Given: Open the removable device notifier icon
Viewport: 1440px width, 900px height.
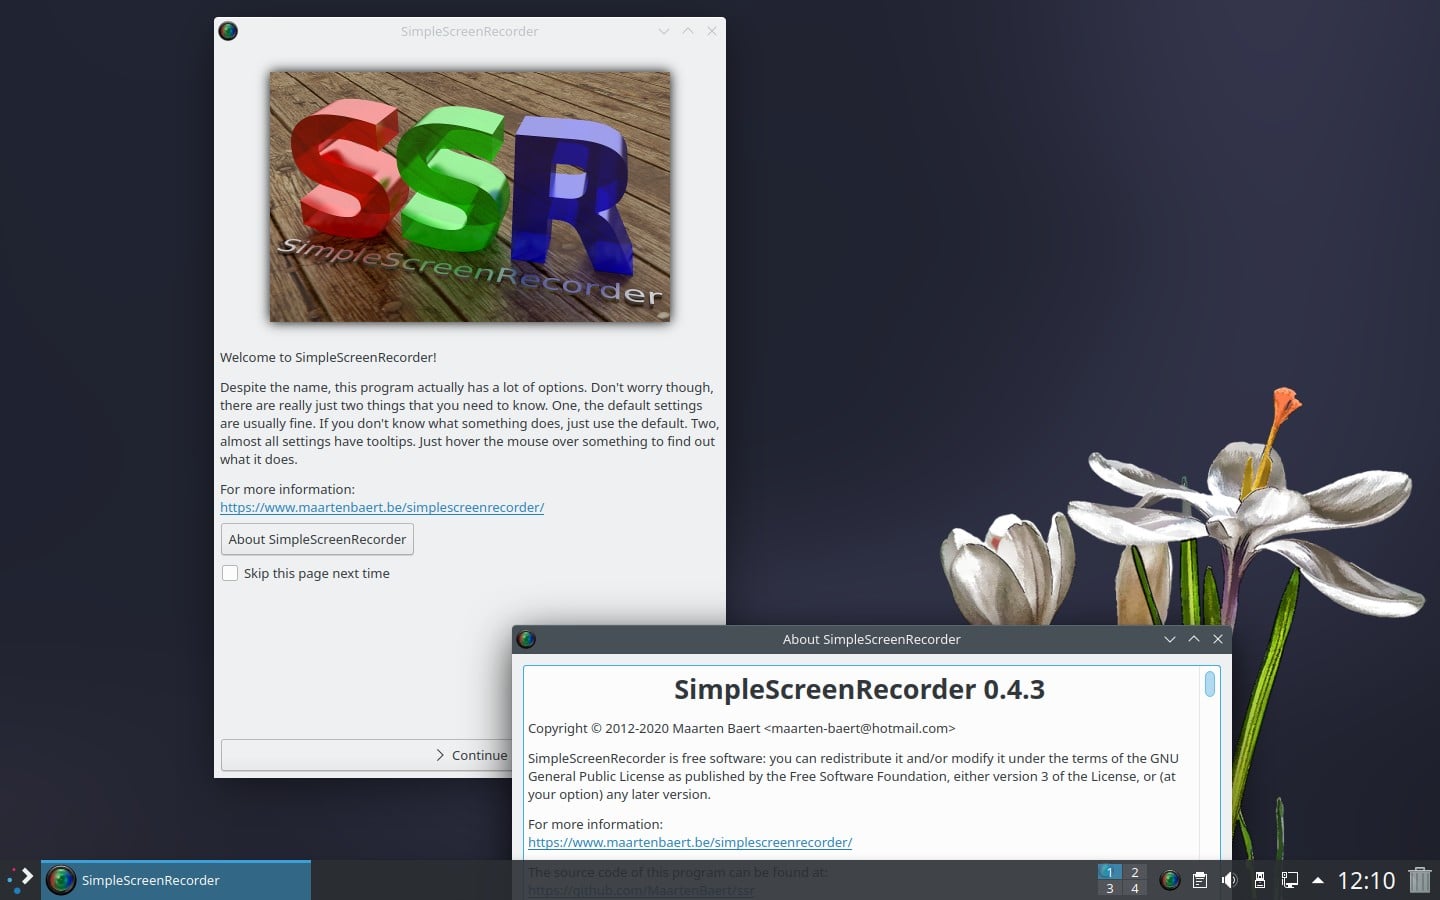Looking at the screenshot, I should click(x=1260, y=880).
